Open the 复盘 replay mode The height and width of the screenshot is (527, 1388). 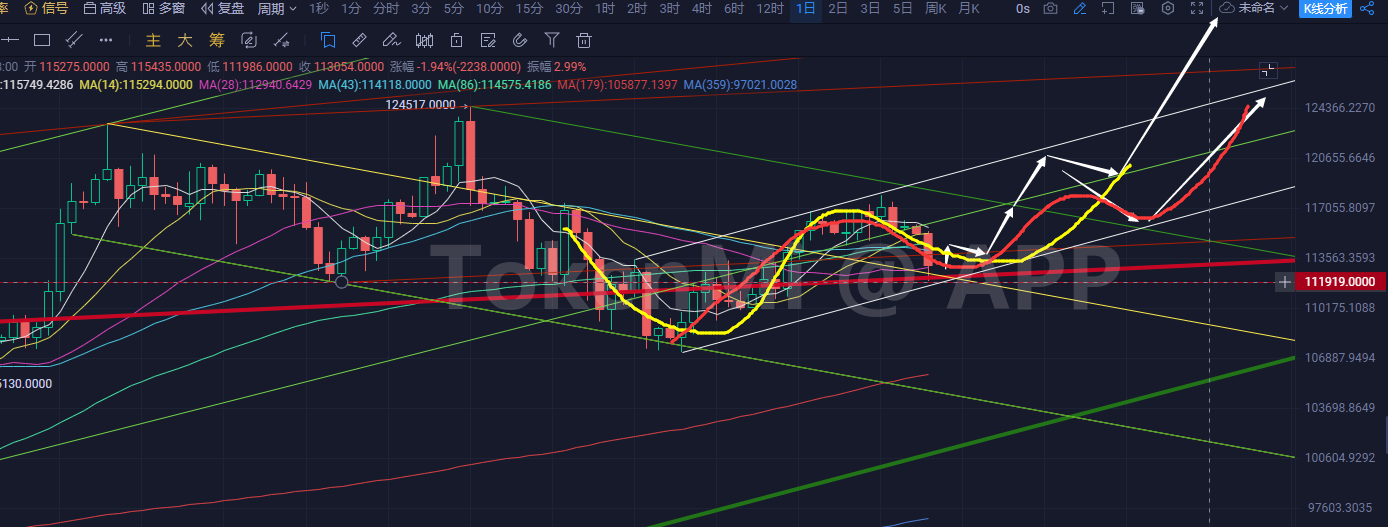pyautogui.click(x=222, y=9)
